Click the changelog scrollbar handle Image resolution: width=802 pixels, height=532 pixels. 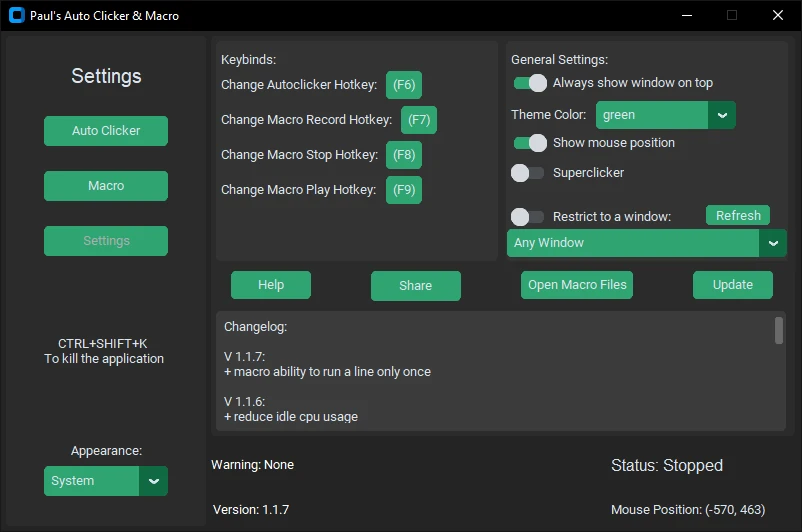778,330
